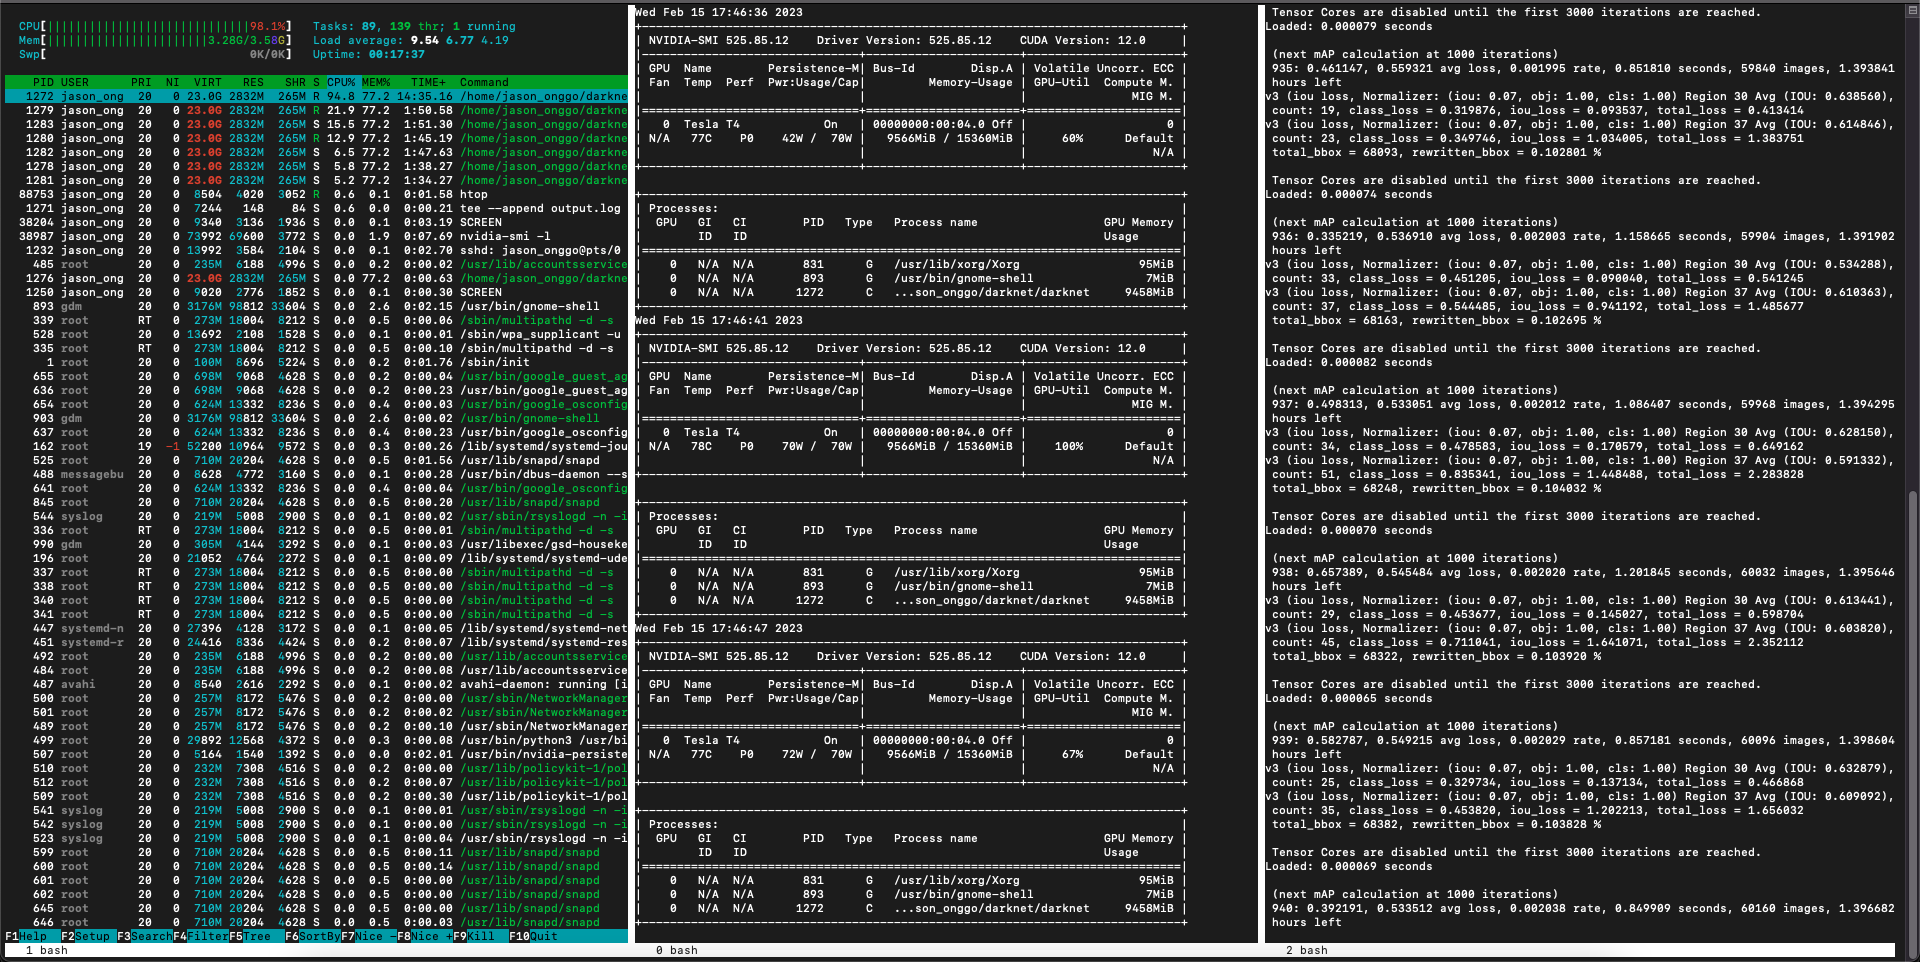Click timestamp 'Wed Feb 15 17:46:36 2023'
This screenshot has height=962, width=1920.
[719, 12]
